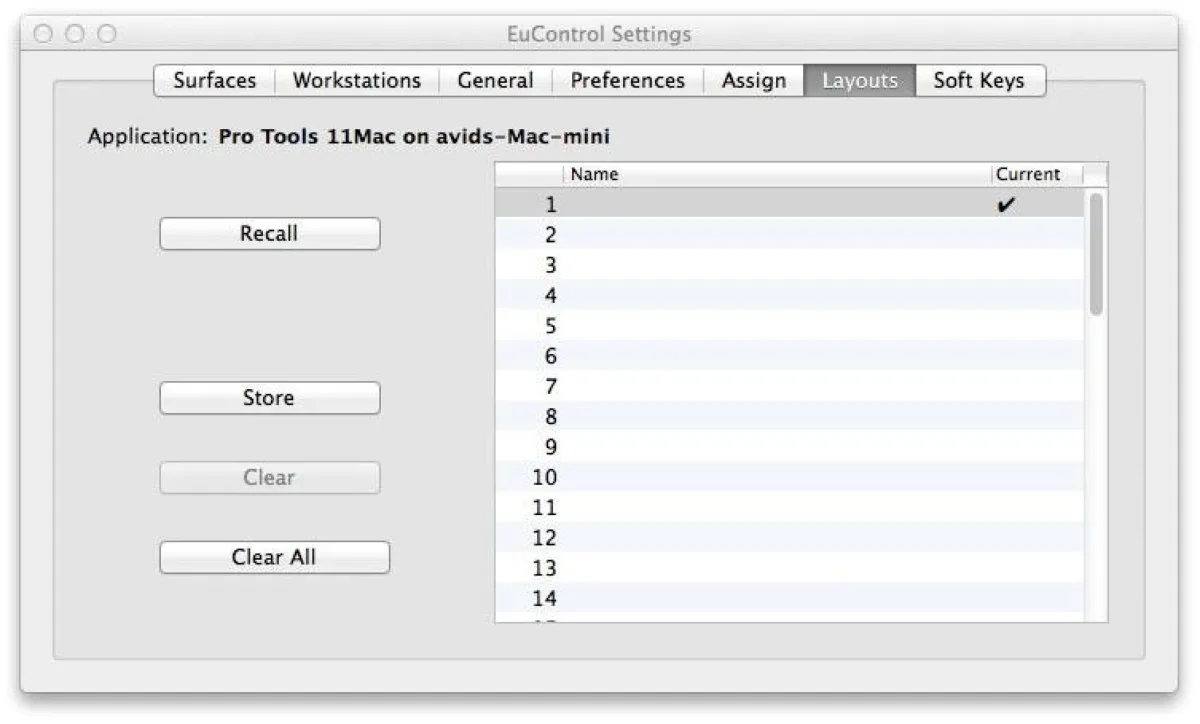Image resolution: width=1200 pixels, height=724 pixels.
Task: Select layout row 1
Action: point(789,205)
